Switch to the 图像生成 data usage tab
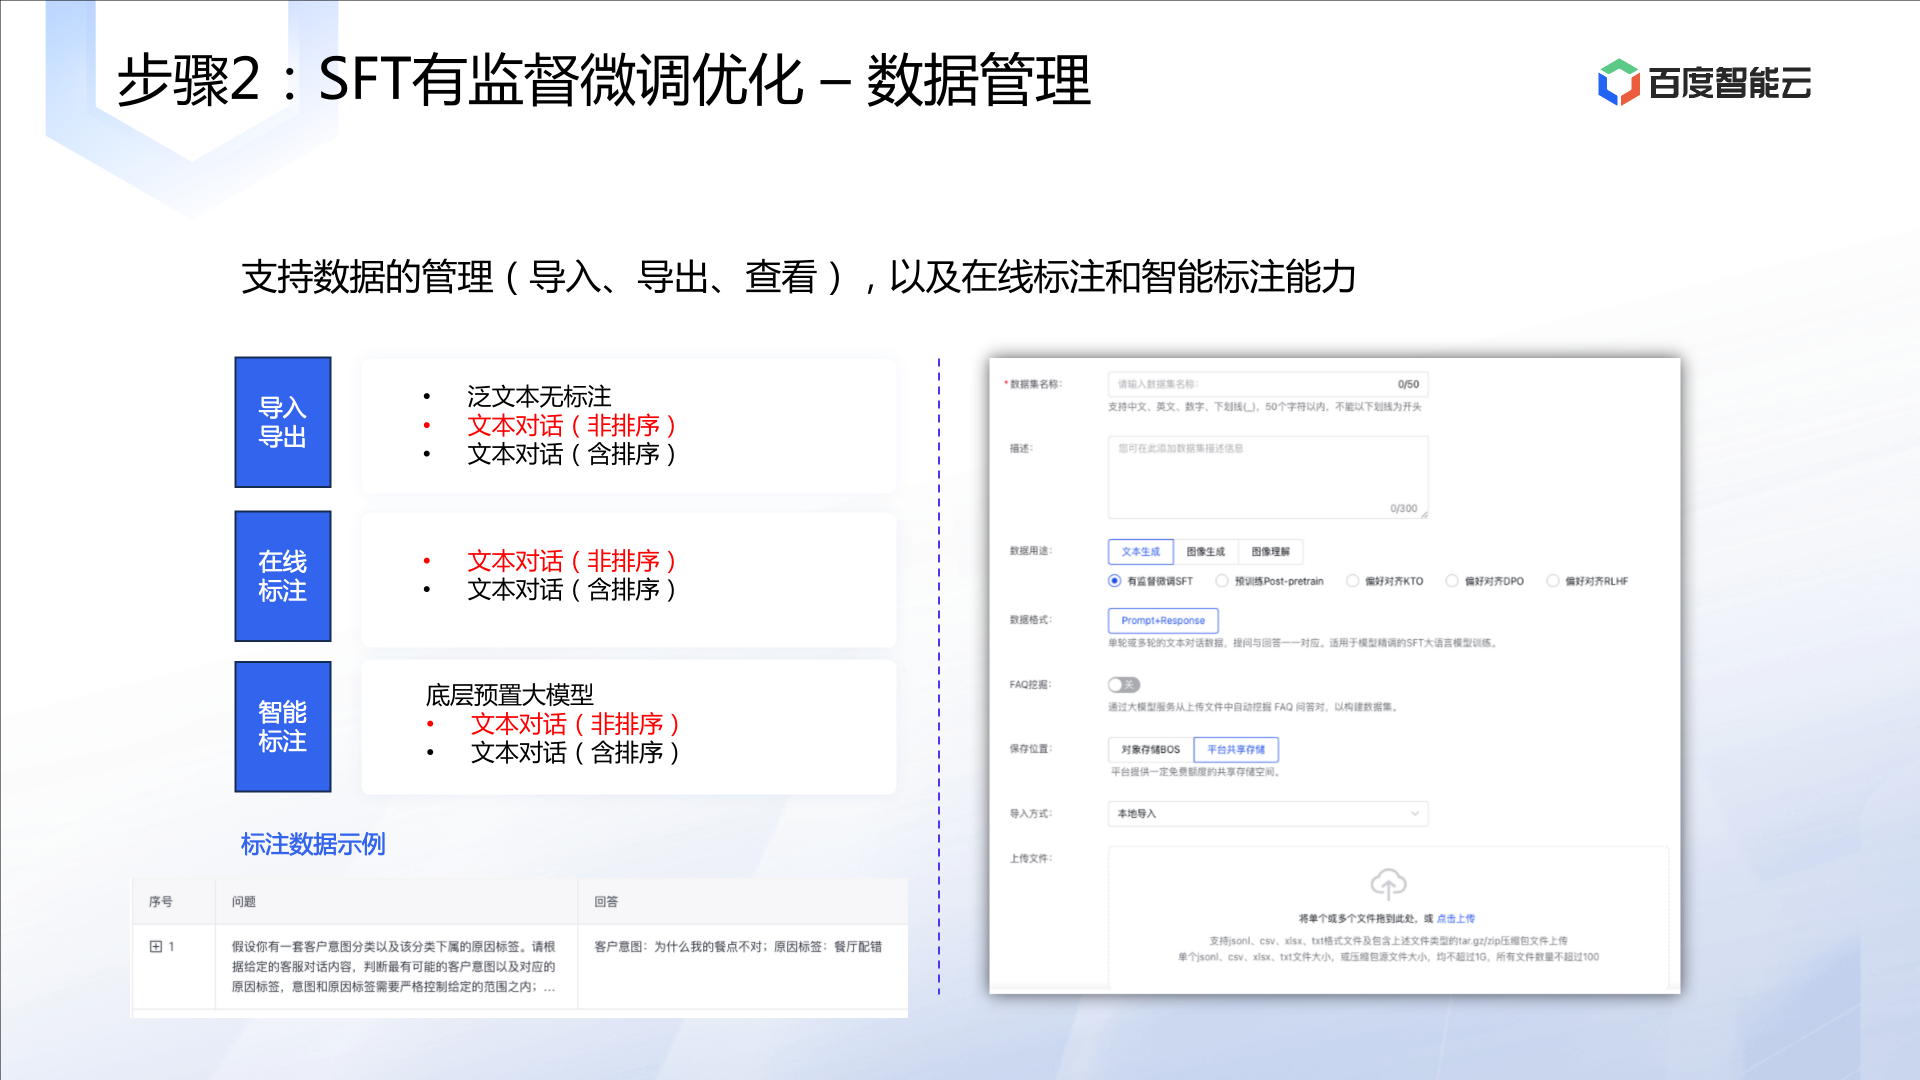The width and height of the screenshot is (1920, 1080). [1205, 552]
